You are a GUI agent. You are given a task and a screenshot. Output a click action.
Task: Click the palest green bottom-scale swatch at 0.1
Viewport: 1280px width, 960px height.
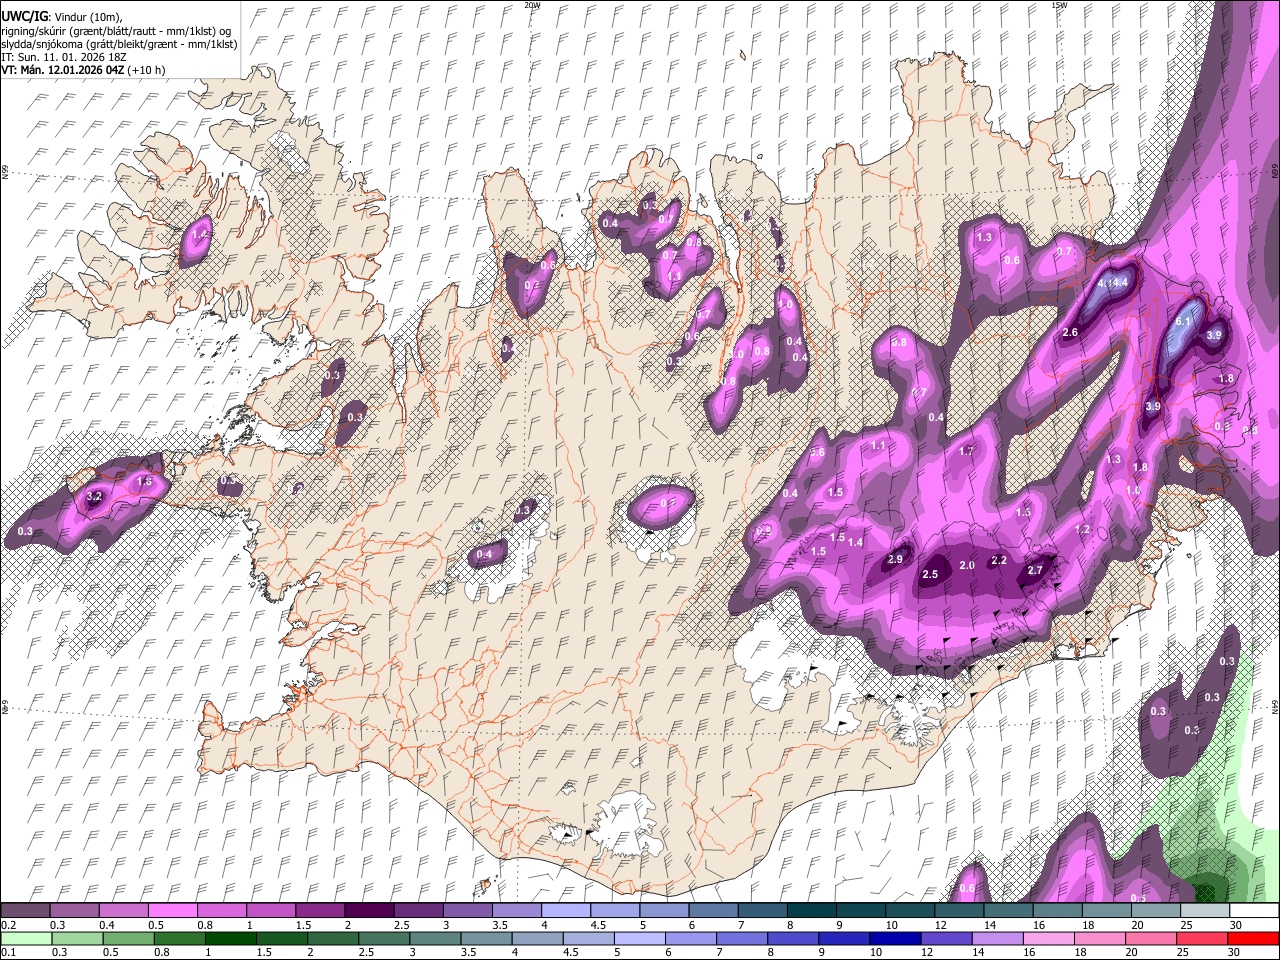tap(25, 938)
